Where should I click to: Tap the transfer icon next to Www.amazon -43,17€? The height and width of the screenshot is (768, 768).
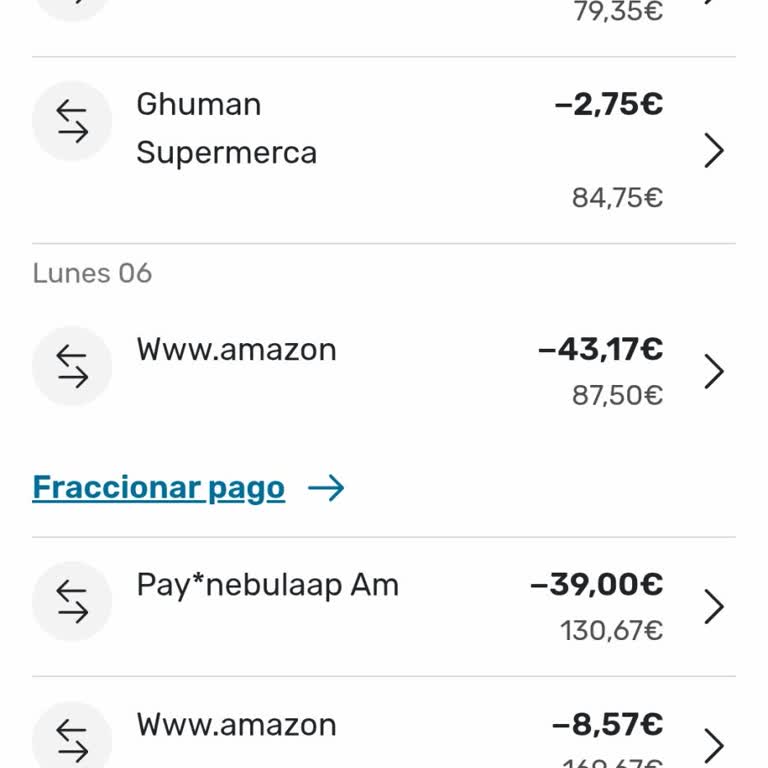(72, 366)
